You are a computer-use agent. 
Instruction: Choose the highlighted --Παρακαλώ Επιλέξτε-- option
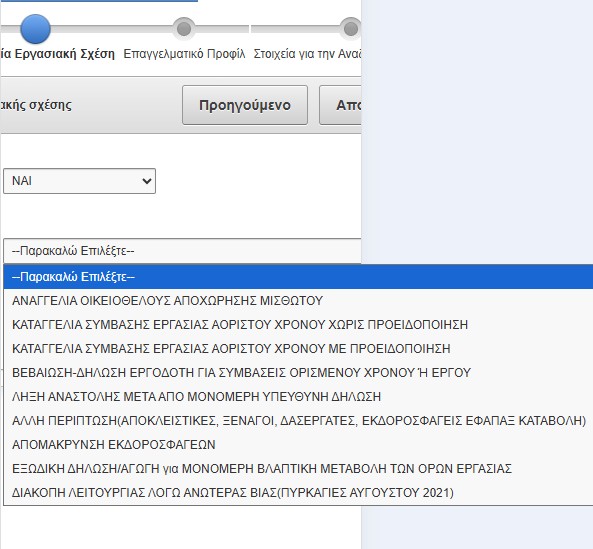pos(298,277)
